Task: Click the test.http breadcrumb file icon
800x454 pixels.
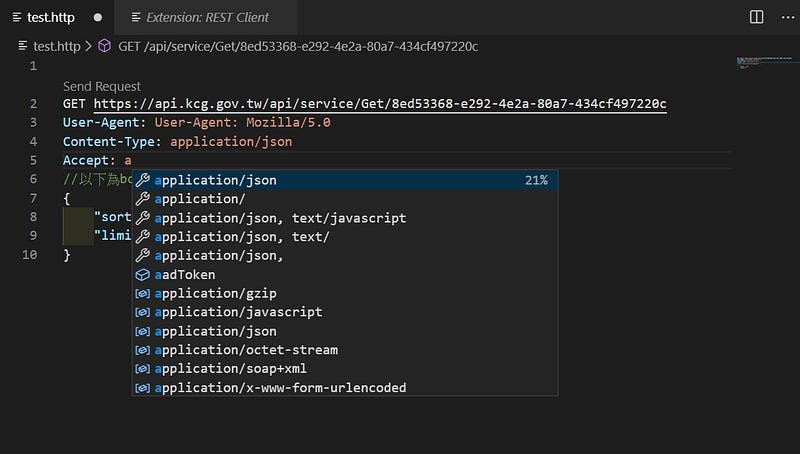Action: [x=23, y=46]
